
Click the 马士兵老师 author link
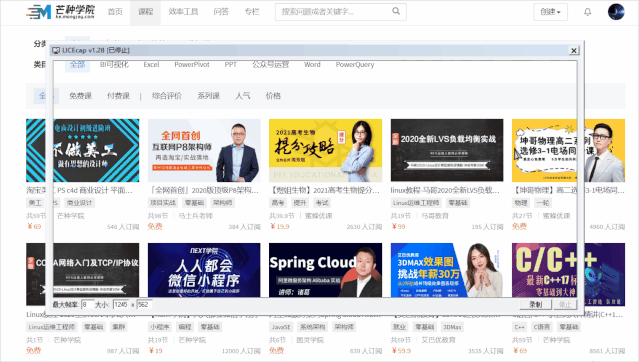click(196, 216)
